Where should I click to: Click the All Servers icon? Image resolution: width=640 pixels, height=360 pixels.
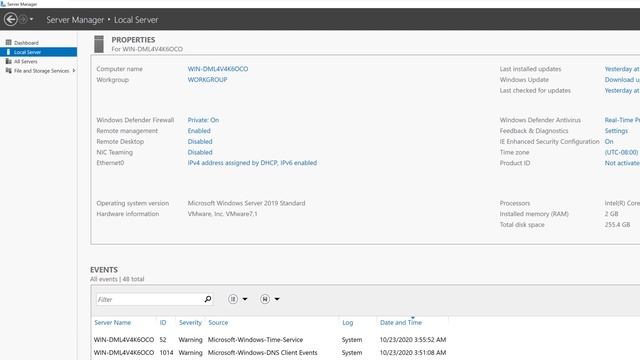(9, 61)
